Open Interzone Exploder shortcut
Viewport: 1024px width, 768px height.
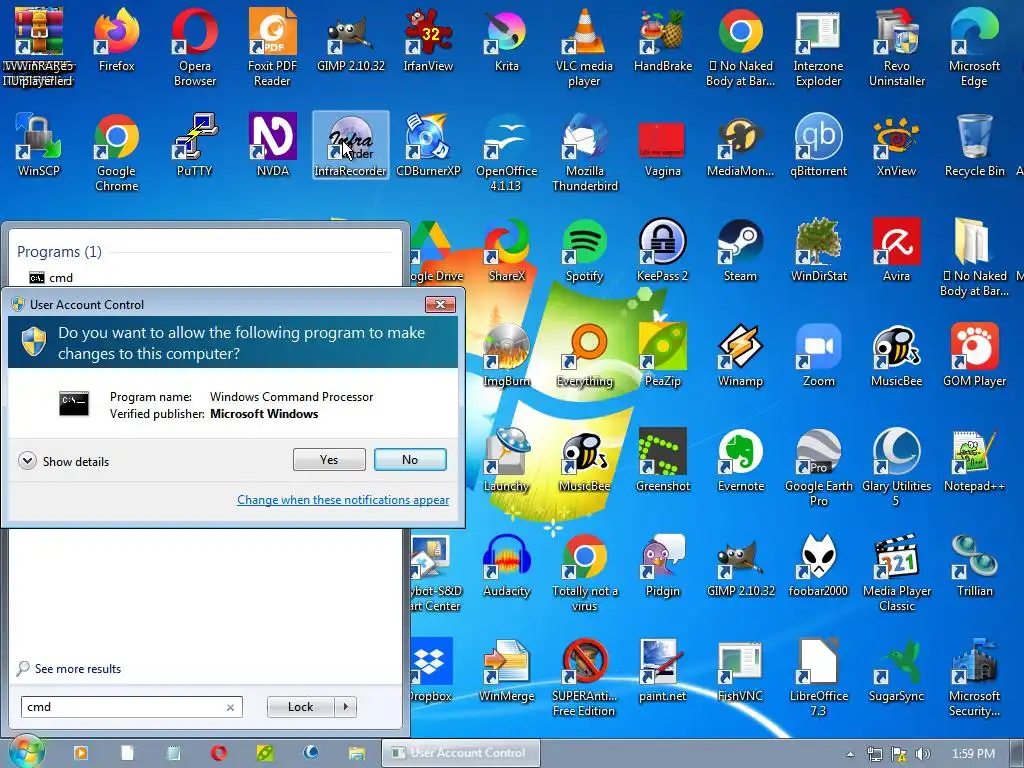pyautogui.click(x=818, y=47)
